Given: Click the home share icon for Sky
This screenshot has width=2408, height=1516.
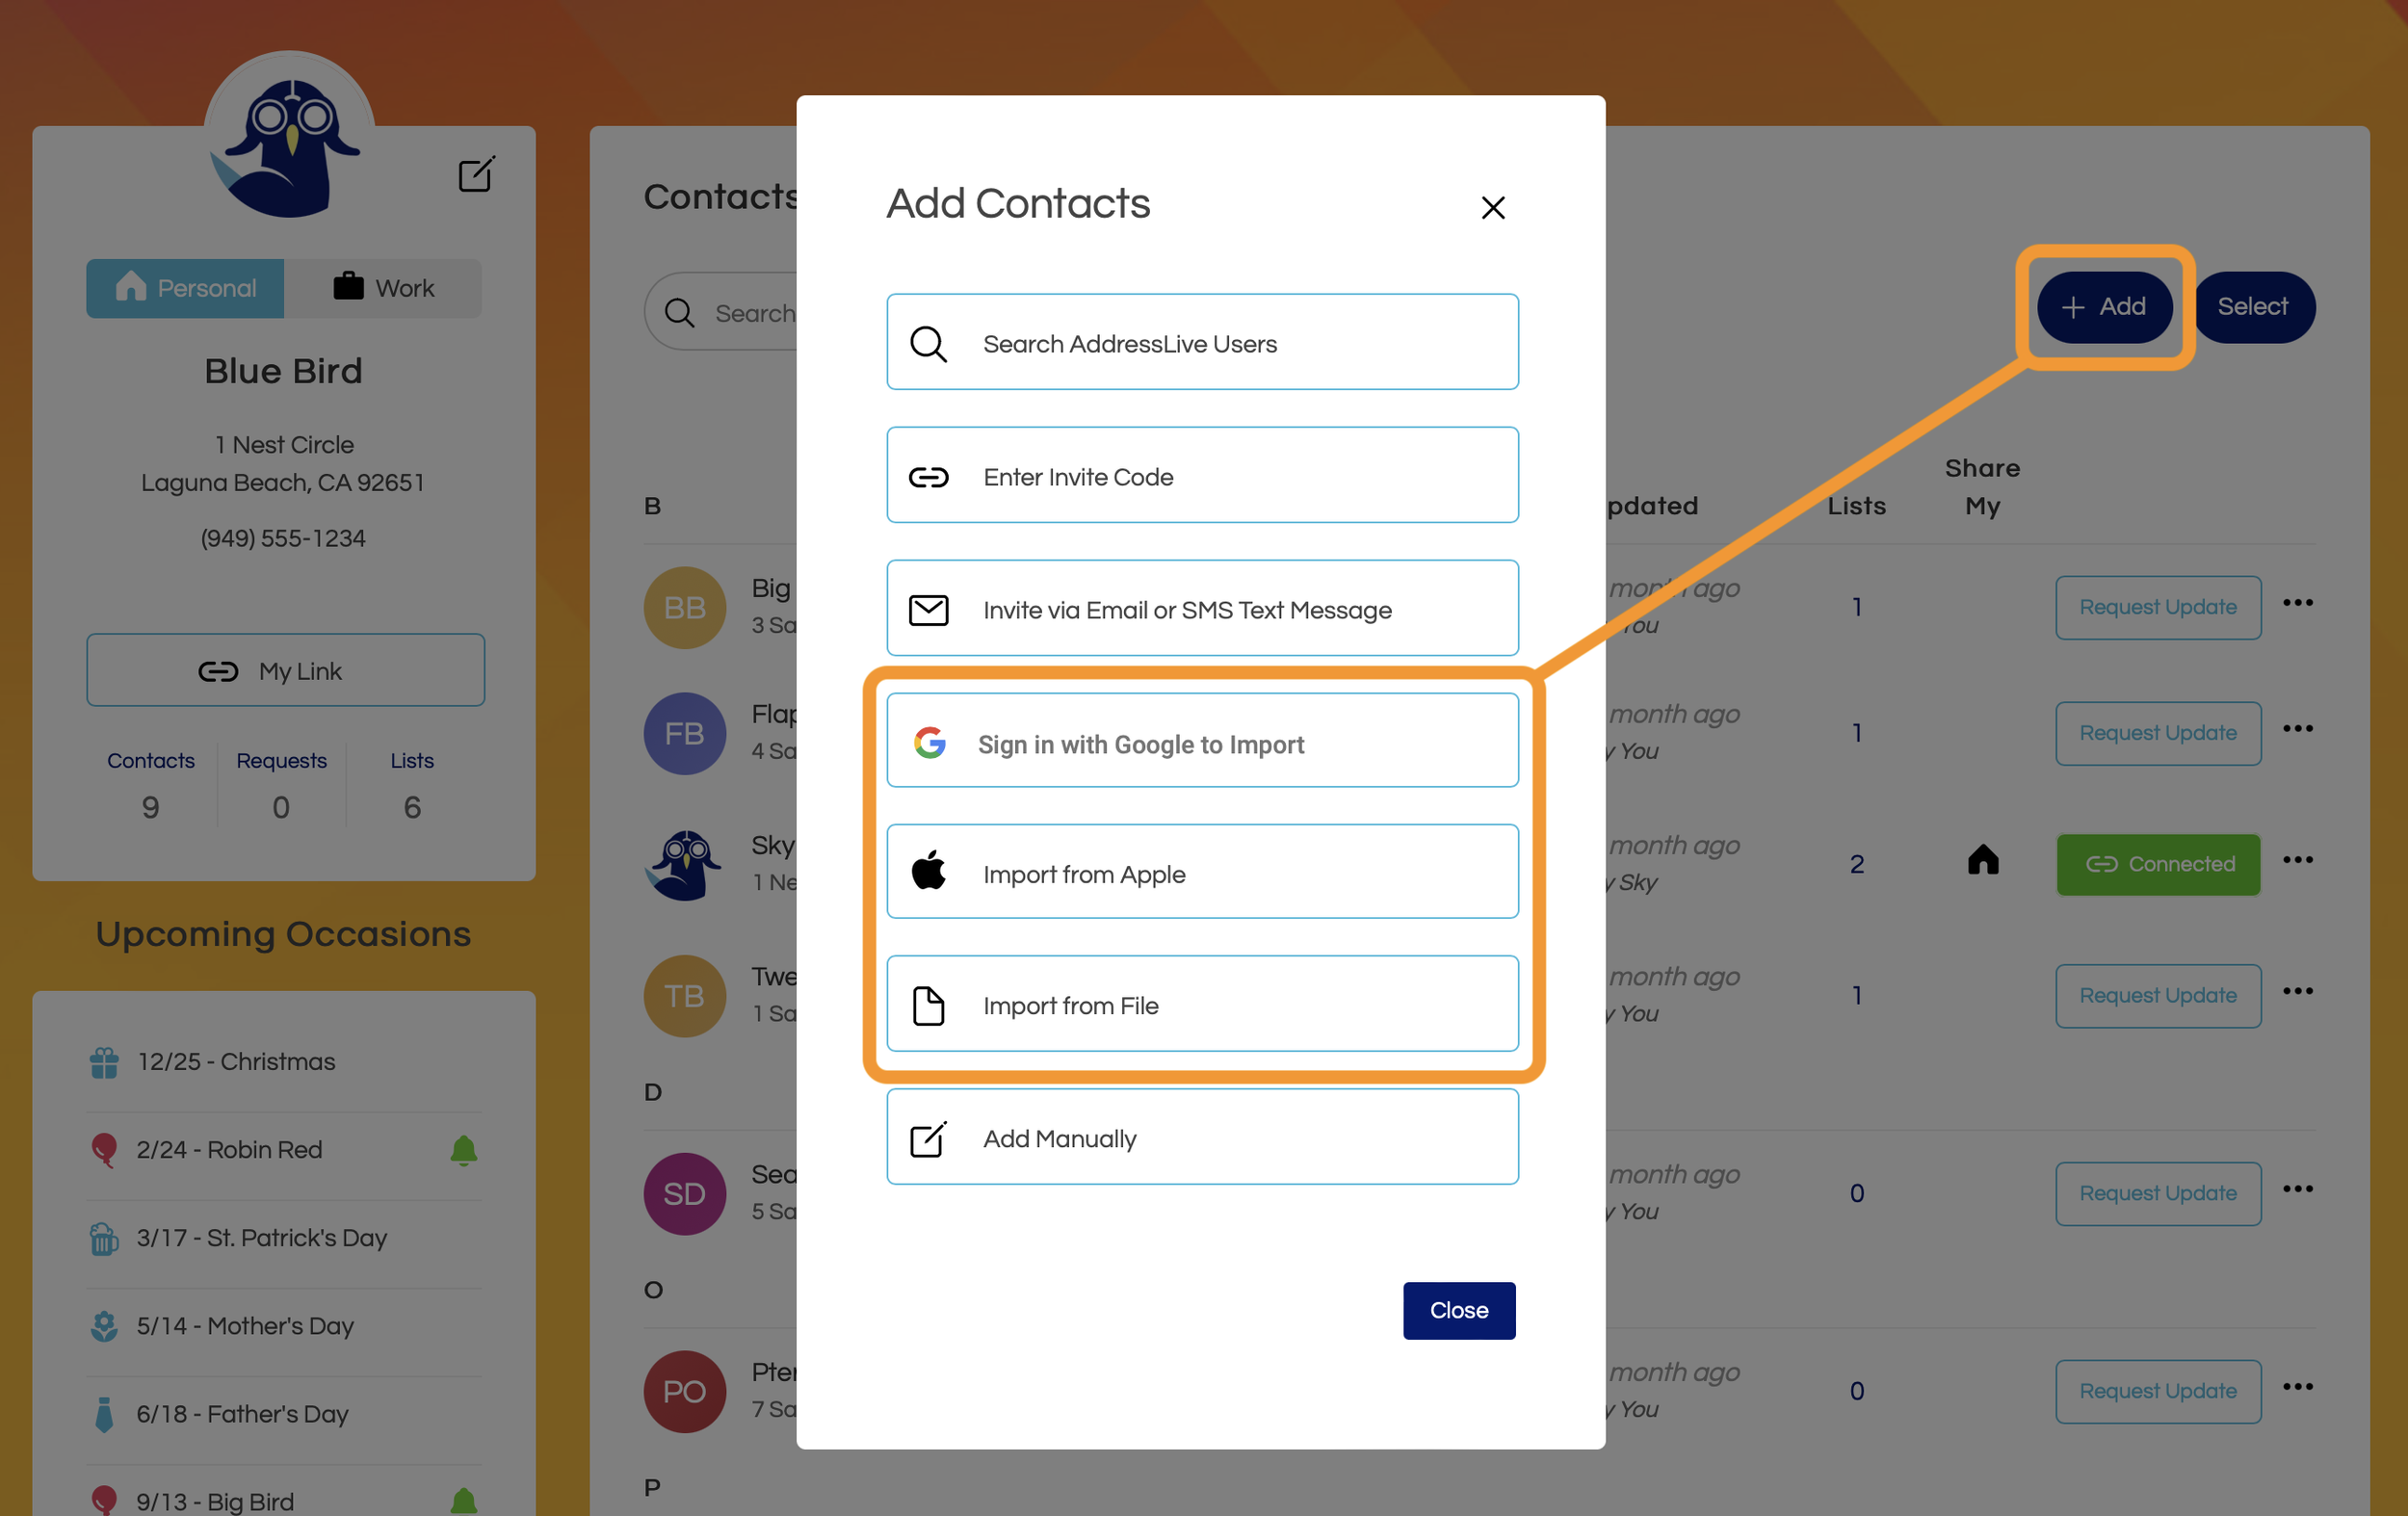Looking at the screenshot, I should click(x=1982, y=861).
